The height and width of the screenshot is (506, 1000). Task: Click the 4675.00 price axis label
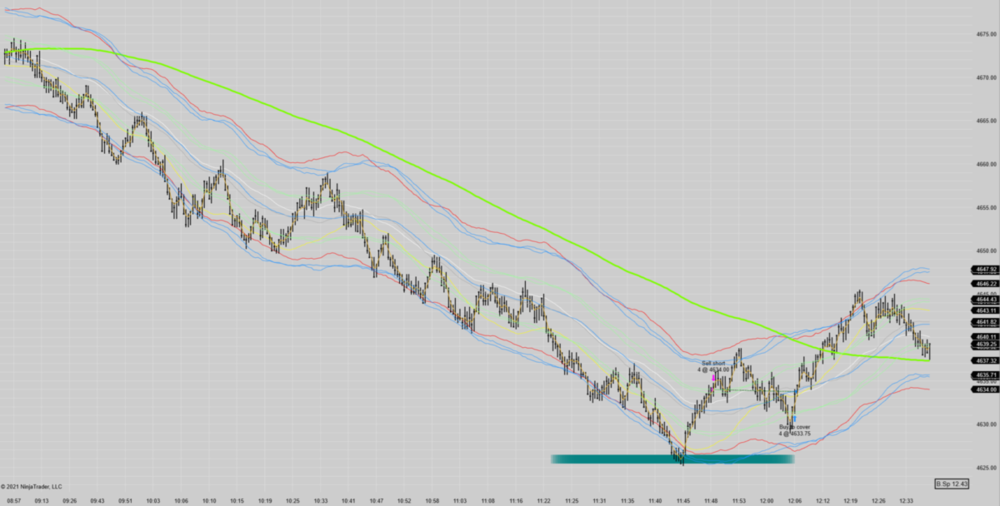(x=985, y=34)
